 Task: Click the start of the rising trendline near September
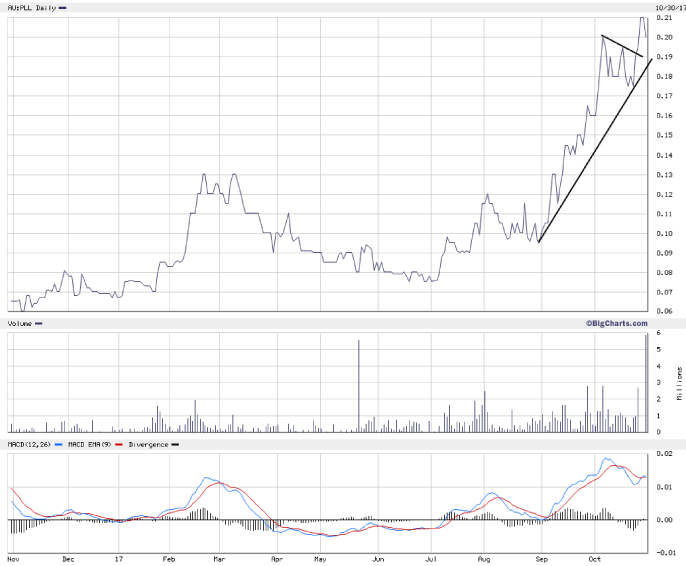538,241
